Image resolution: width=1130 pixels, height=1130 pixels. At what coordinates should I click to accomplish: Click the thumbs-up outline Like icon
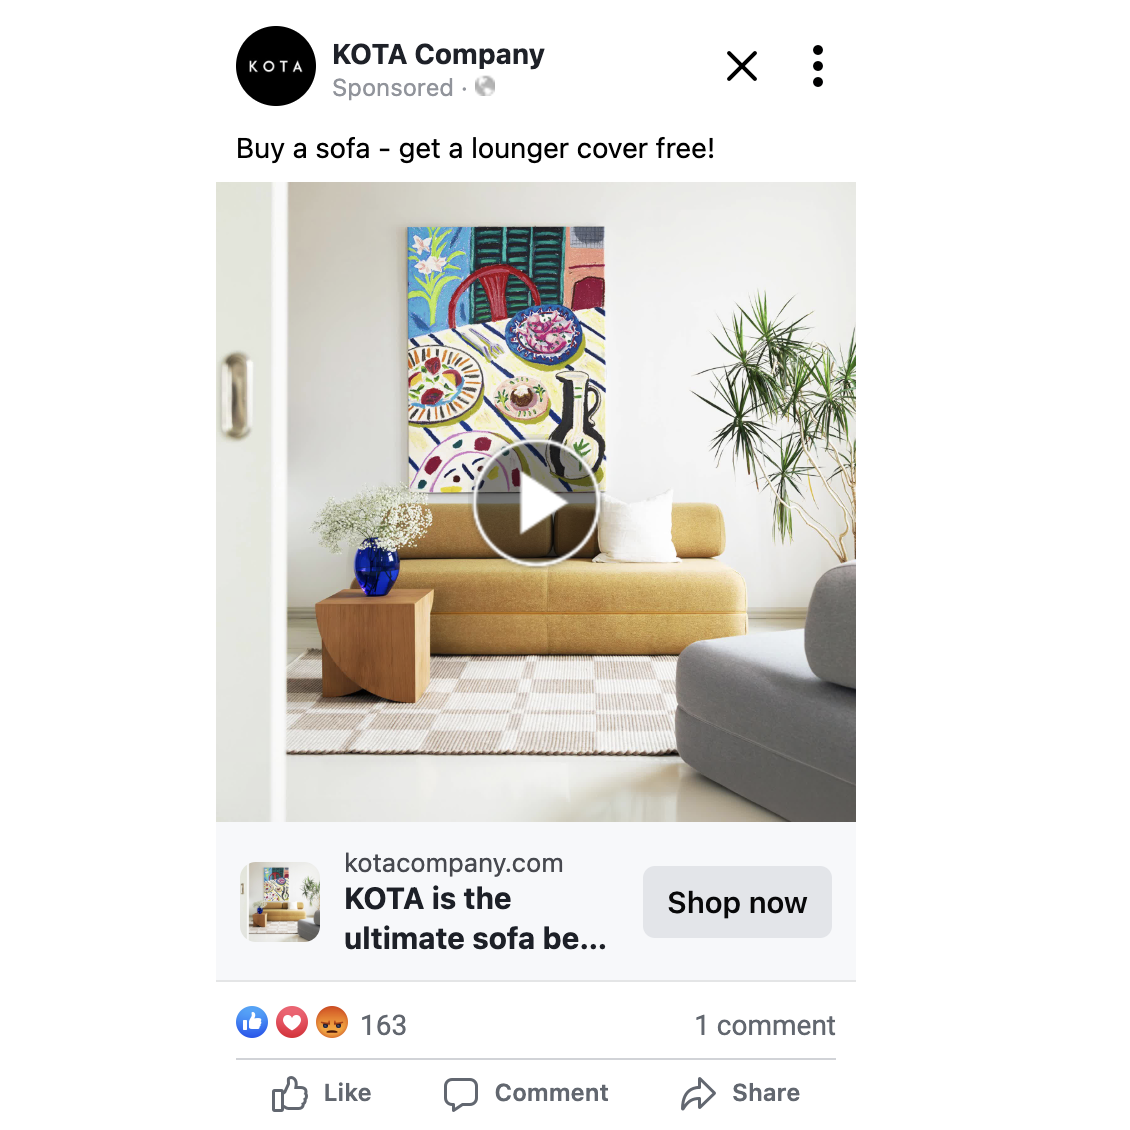click(290, 1093)
